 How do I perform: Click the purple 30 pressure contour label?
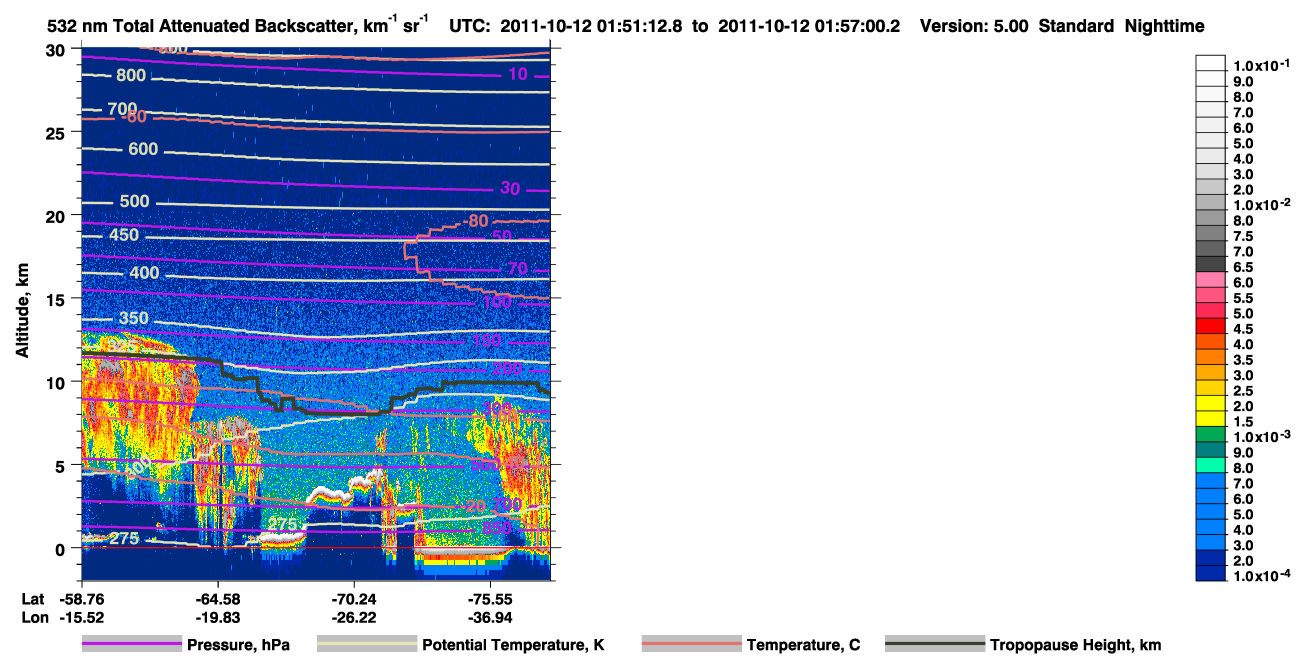[510, 188]
